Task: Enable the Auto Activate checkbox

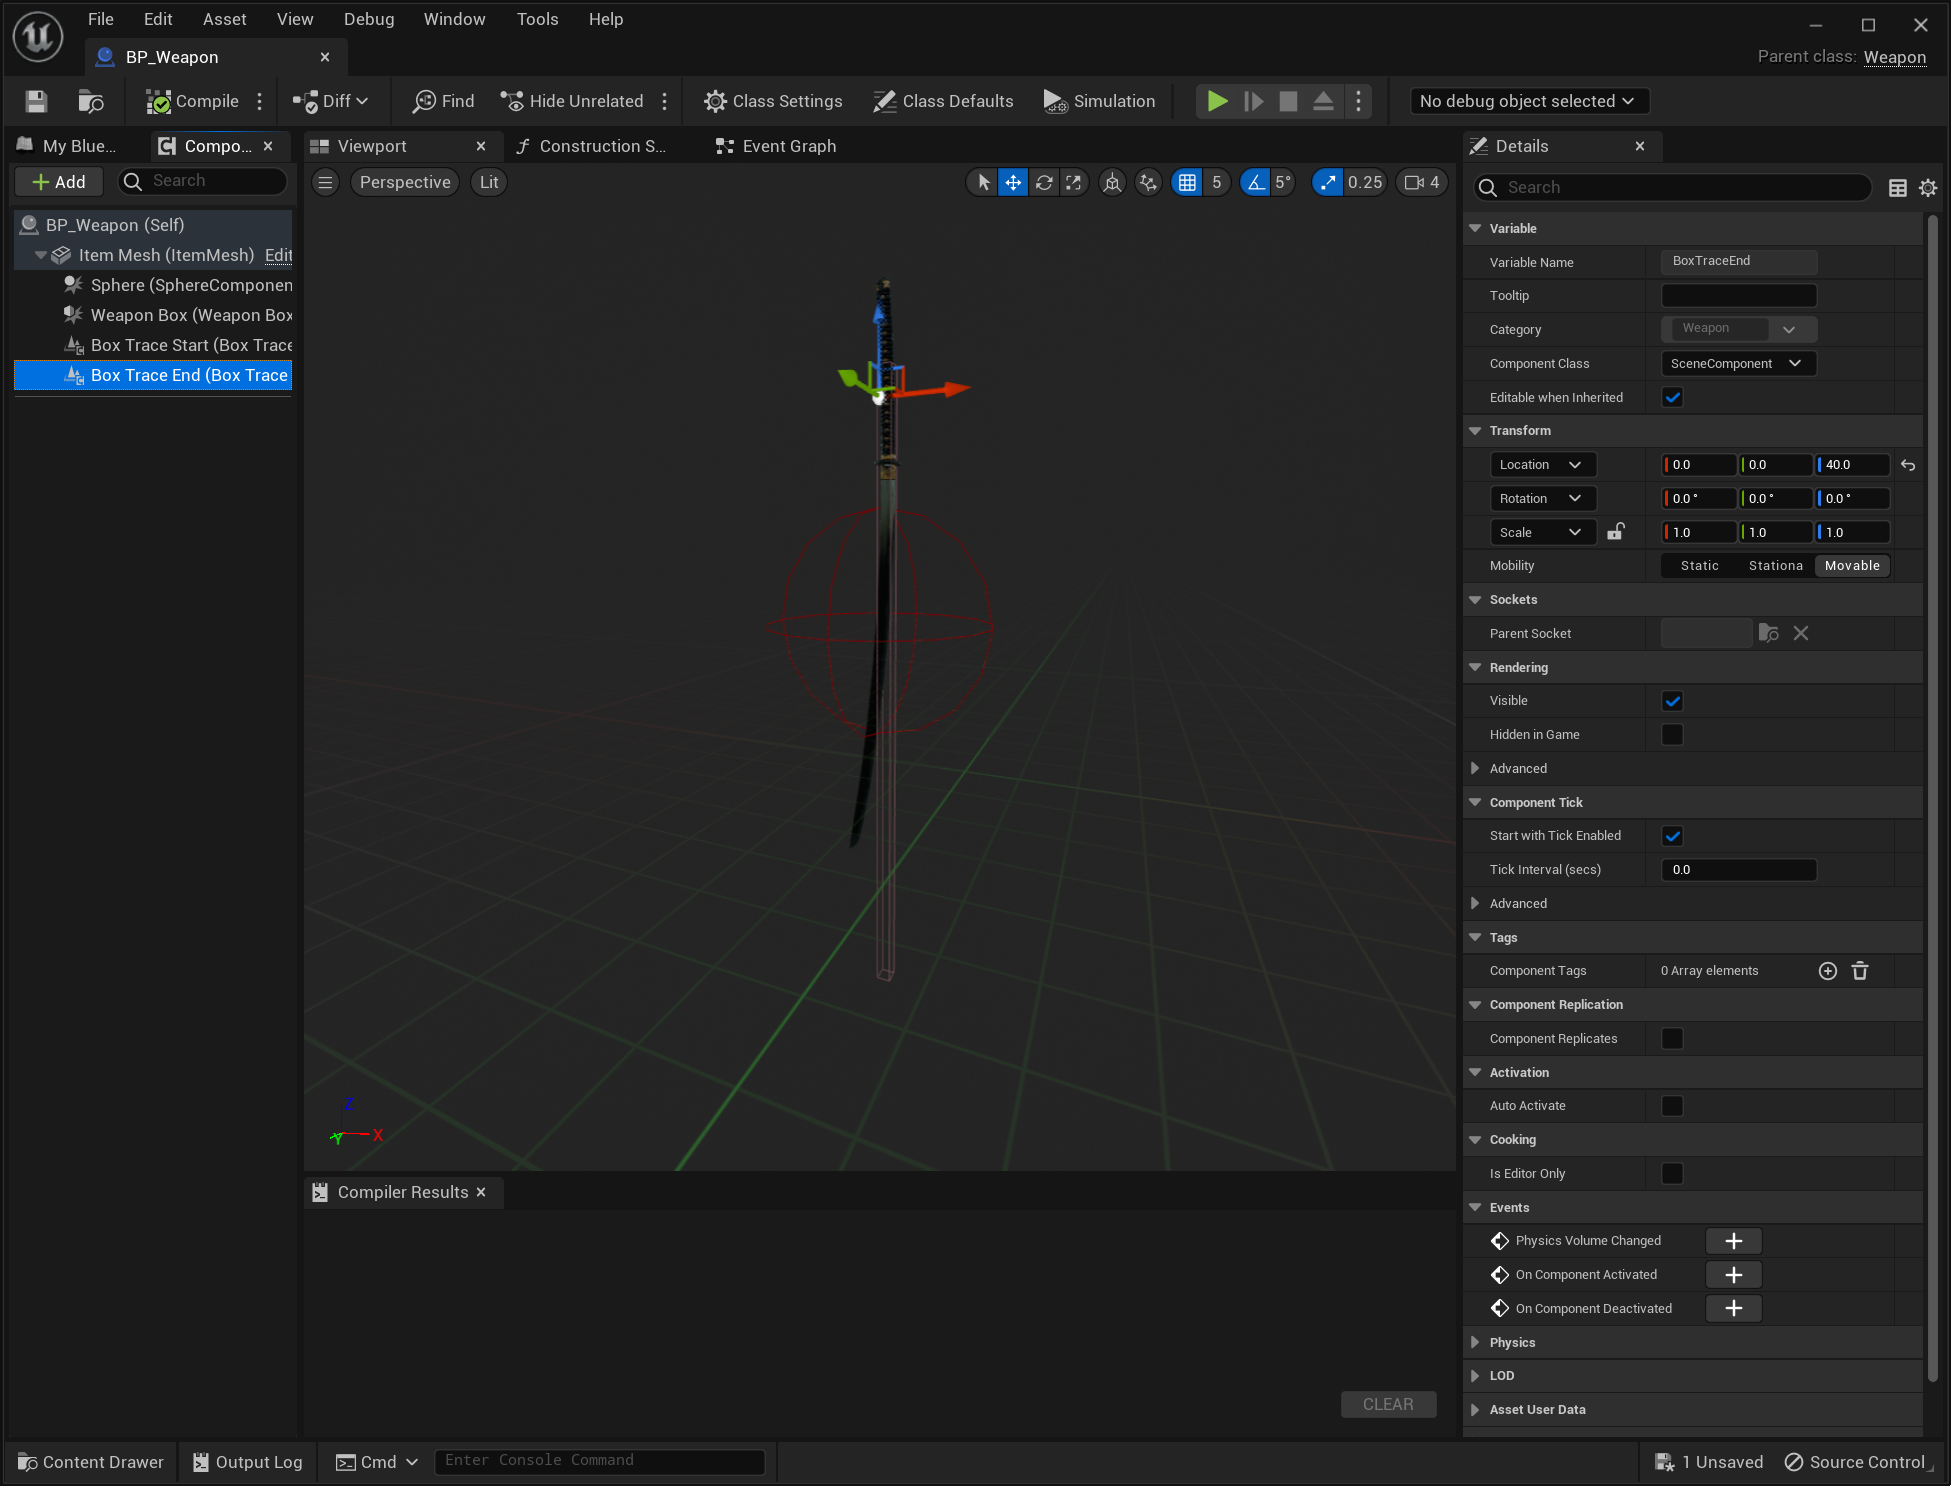Action: [1672, 1106]
